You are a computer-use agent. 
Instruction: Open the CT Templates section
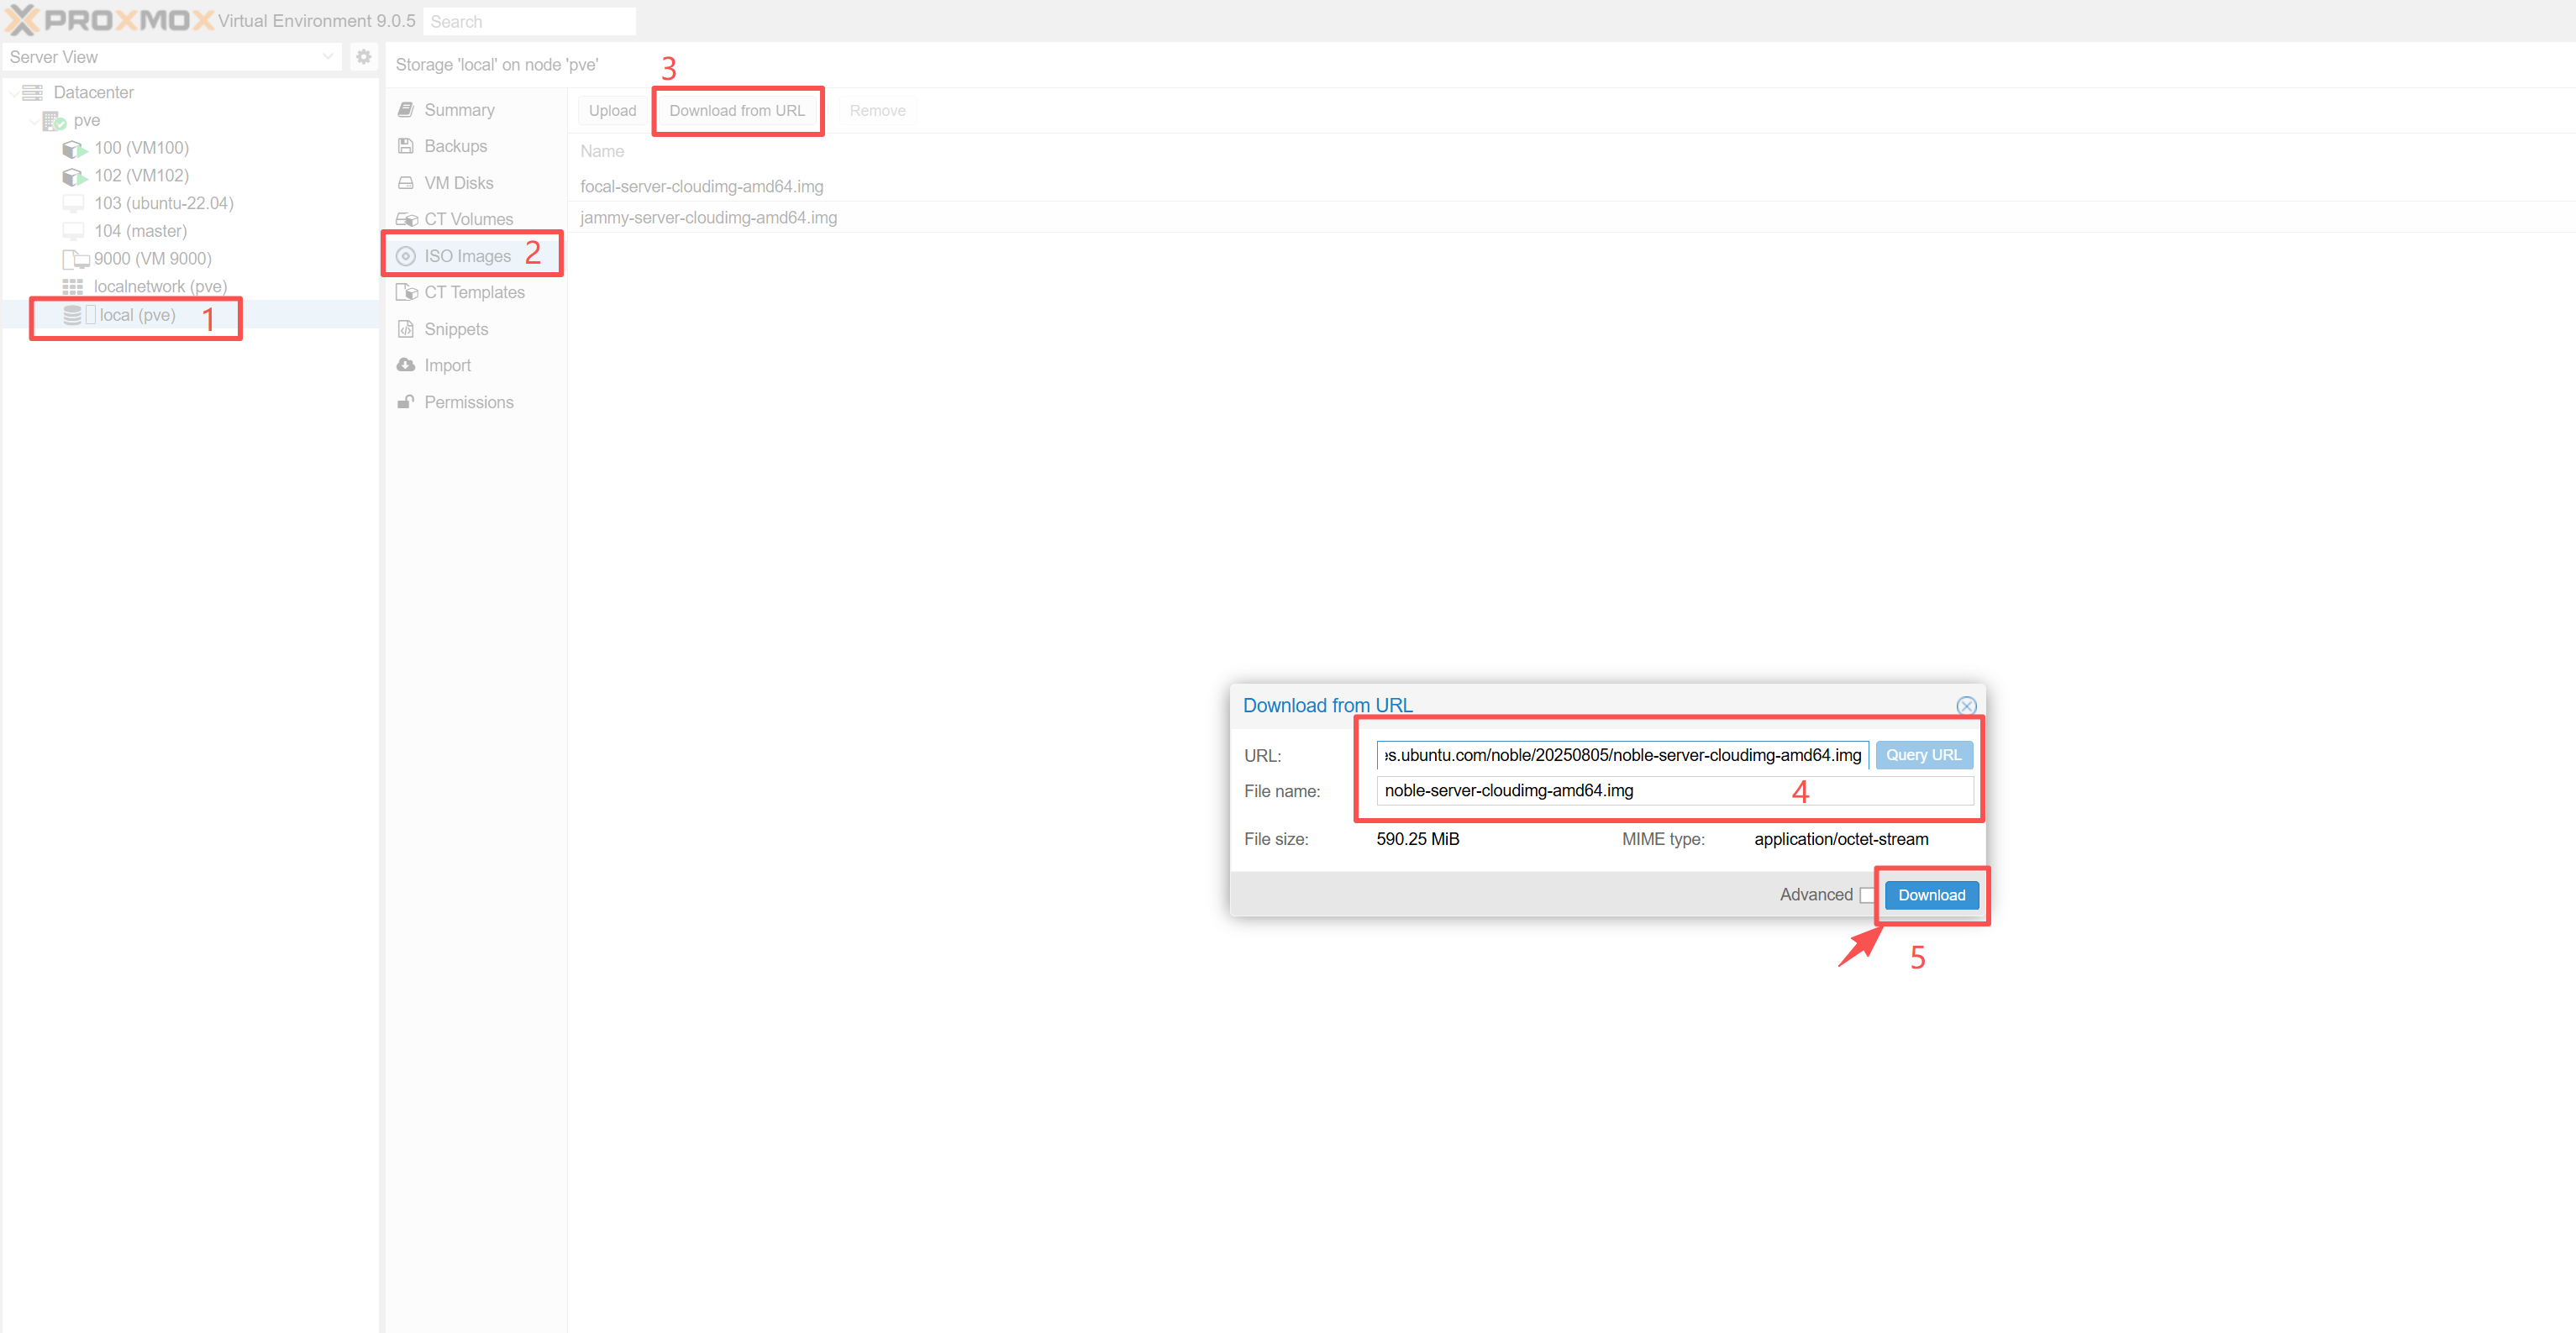click(474, 292)
